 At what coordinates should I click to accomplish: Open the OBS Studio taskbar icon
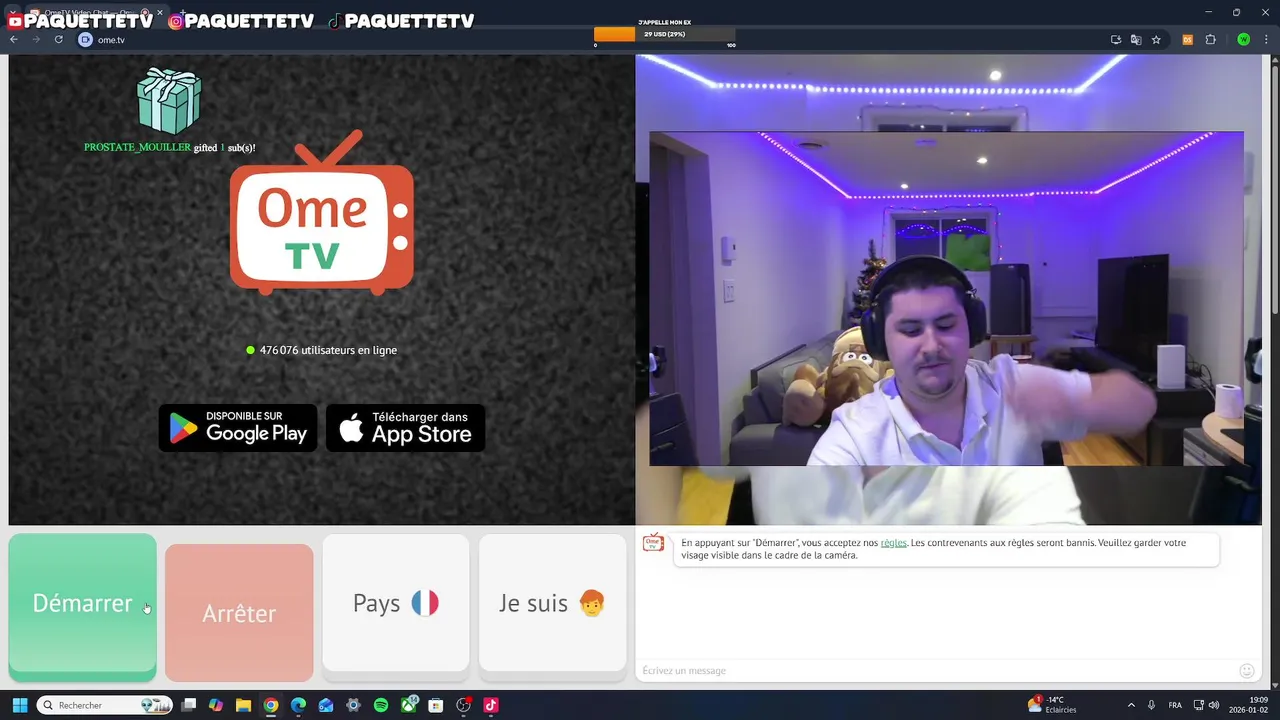pyautogui.click(x=463, y=705)
